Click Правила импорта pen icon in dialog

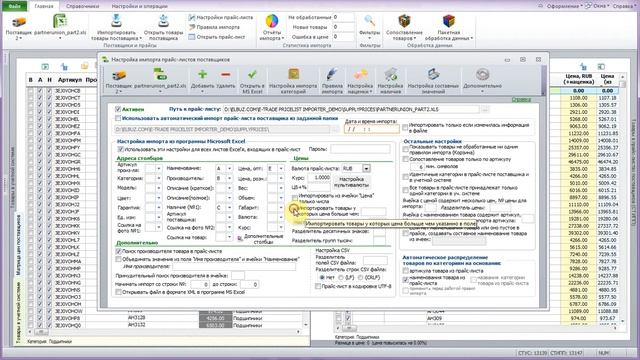pyautogui.click(x=332, y=75)
